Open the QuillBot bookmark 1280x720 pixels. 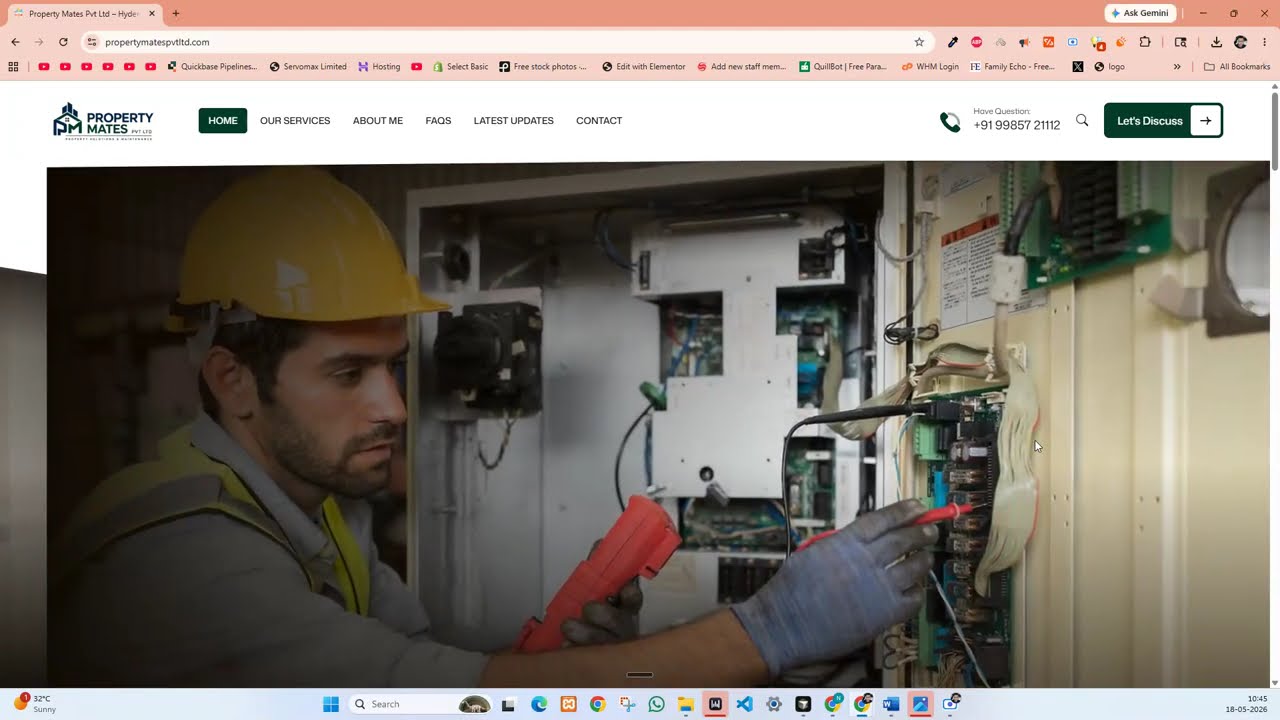pos(843,67)
